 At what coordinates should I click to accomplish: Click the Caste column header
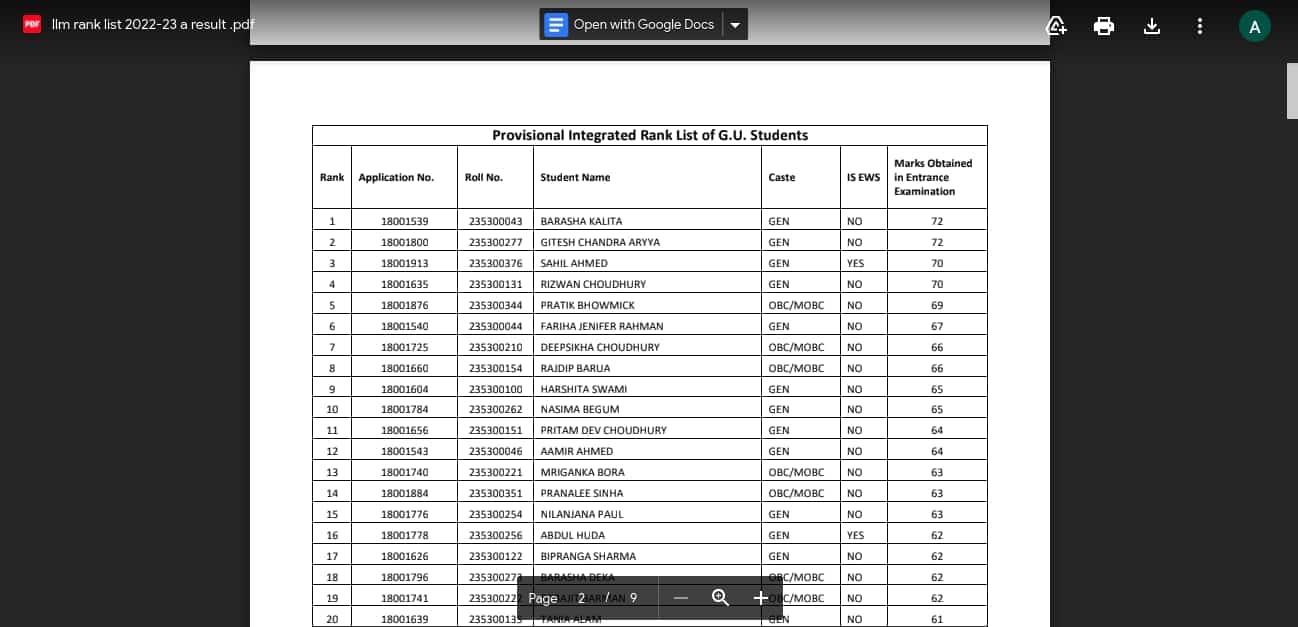point(782,177)
